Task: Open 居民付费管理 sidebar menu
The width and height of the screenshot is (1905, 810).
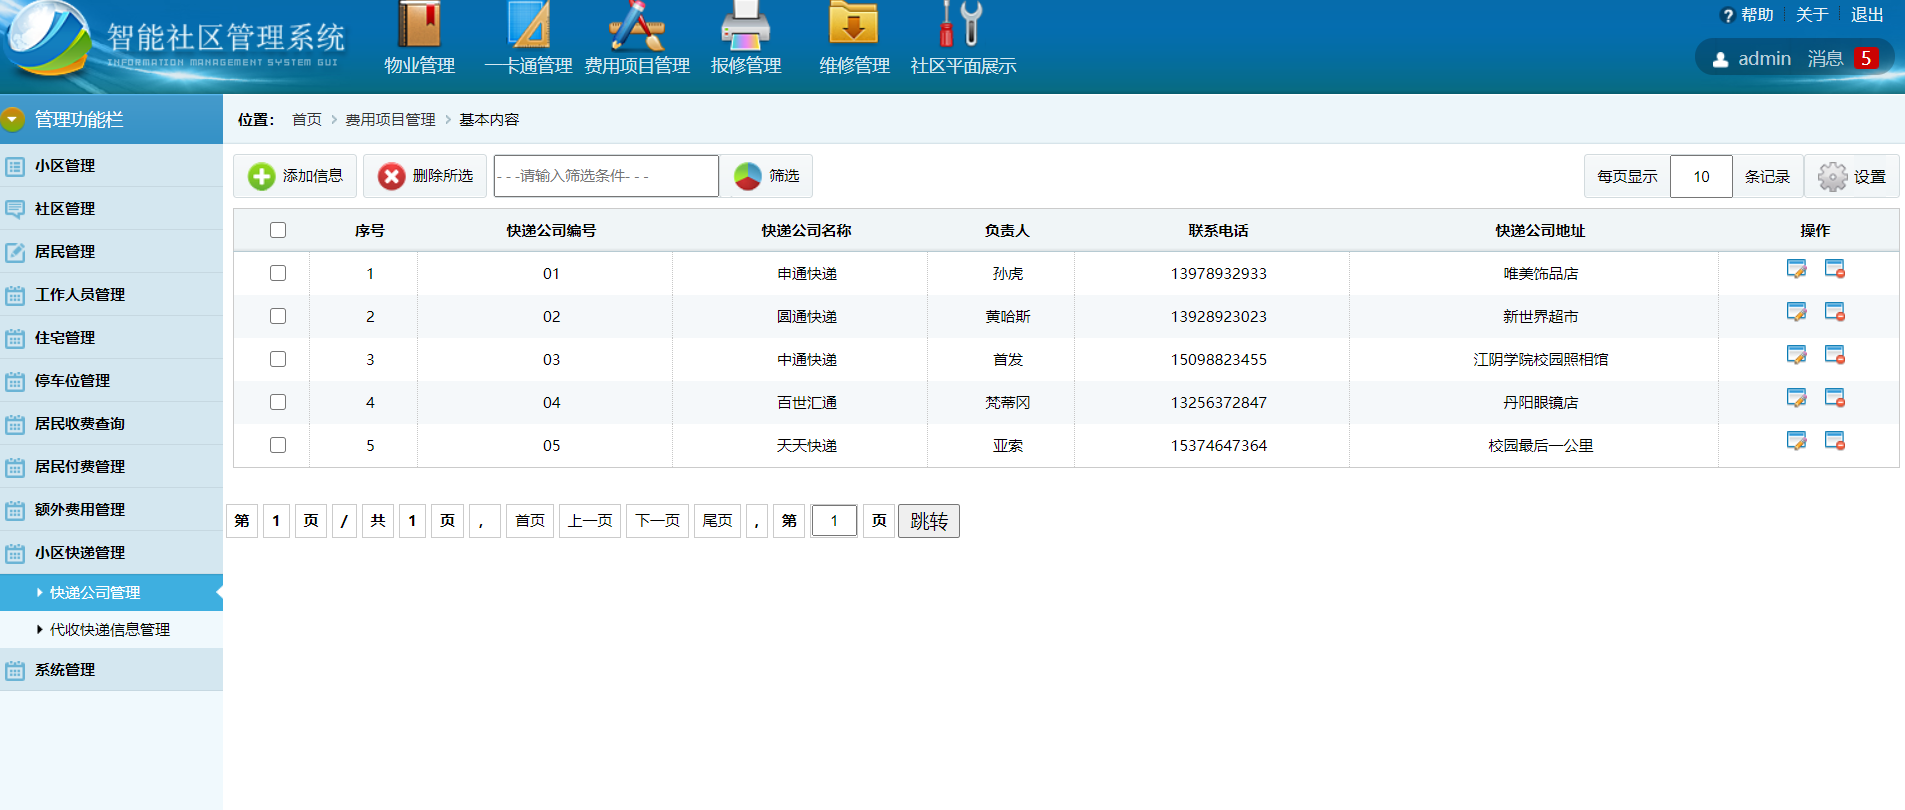Action: [111, 467]
